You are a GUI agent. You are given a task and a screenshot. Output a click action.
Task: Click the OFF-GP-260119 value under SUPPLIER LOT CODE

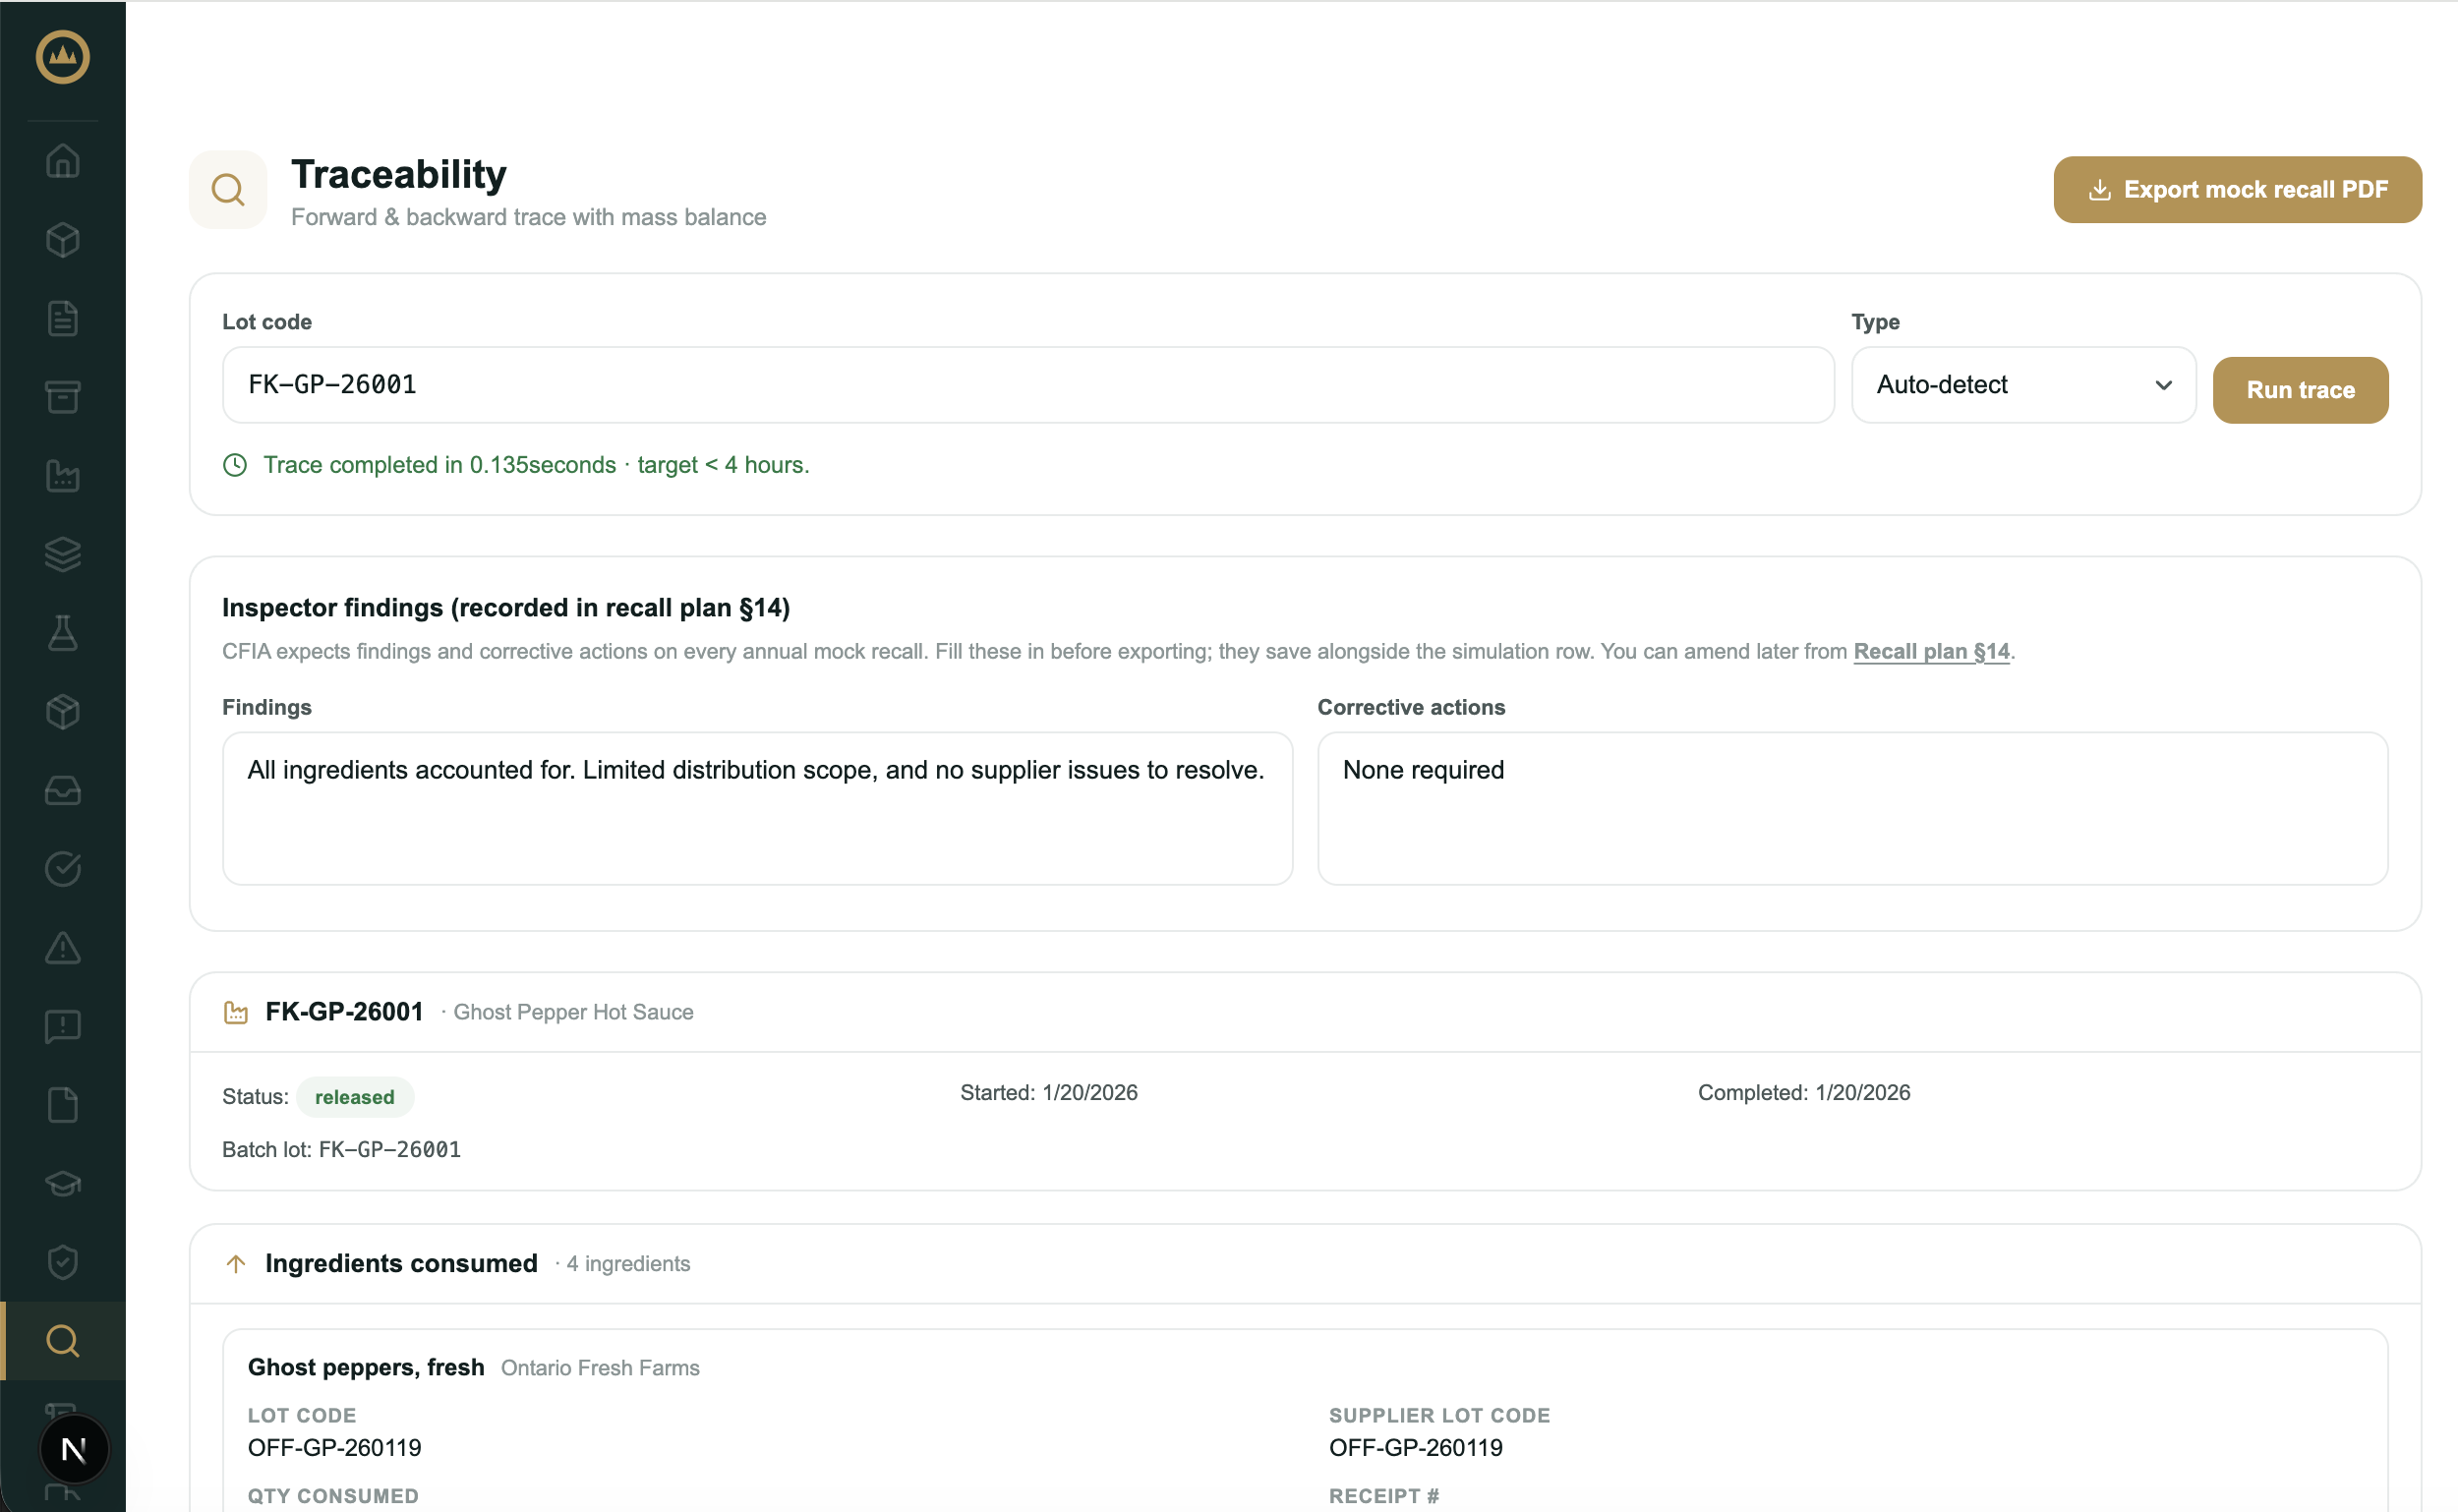point(1416,1448)
